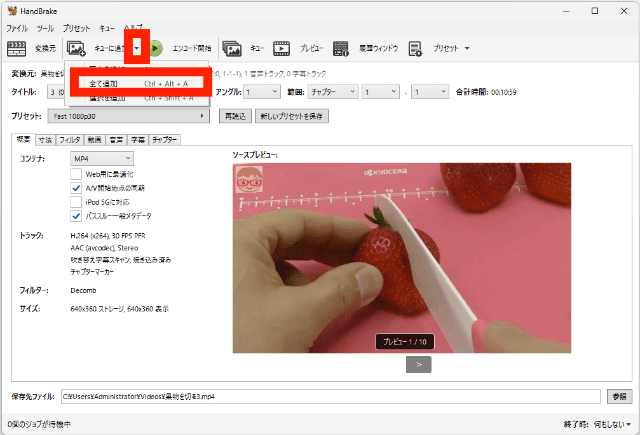This screenshot has height=435, width=640.
Task: Click 新しいプリセットを保存 button
Action: (292, 116)
